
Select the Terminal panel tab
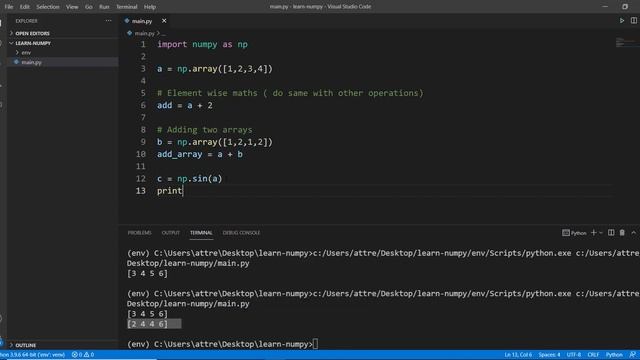tap(201, 233)
